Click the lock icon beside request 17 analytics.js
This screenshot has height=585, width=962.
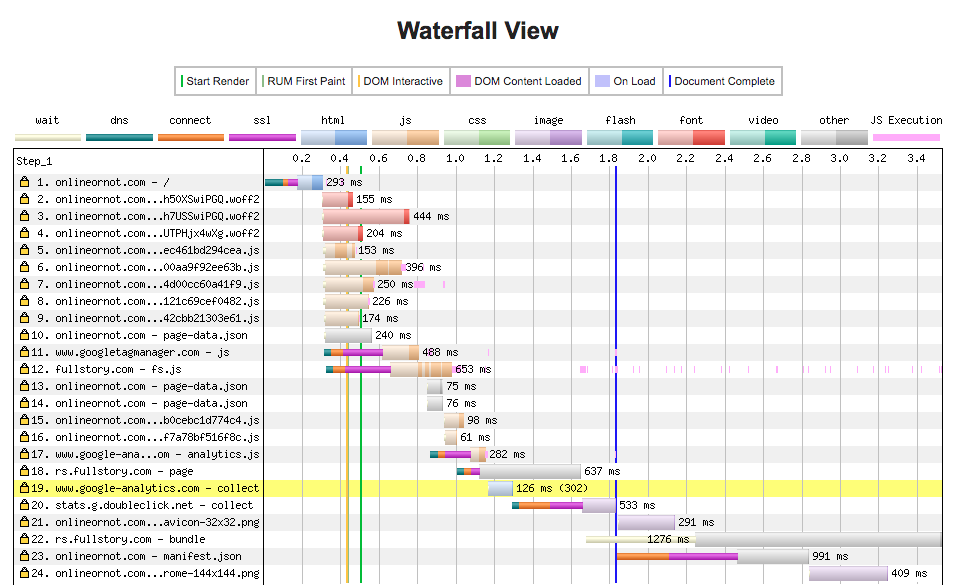(x=25, y=454)
